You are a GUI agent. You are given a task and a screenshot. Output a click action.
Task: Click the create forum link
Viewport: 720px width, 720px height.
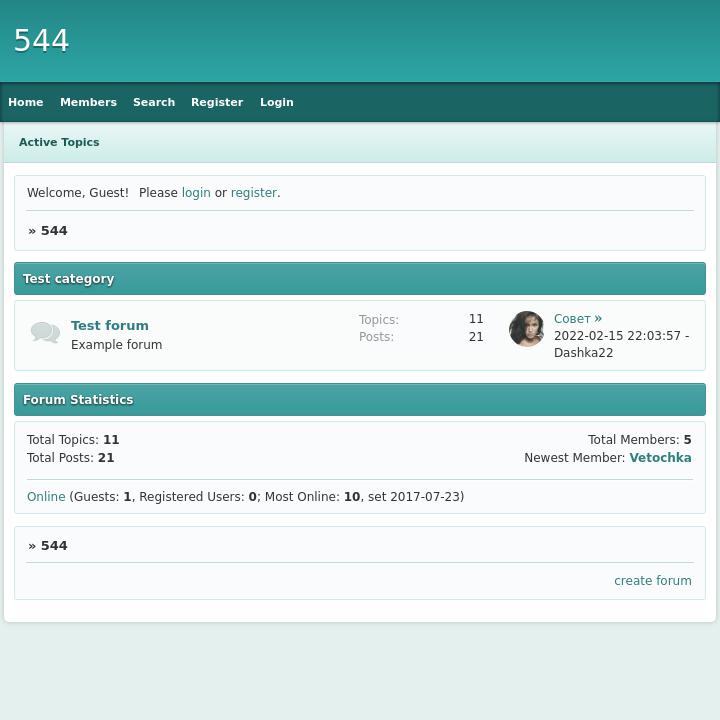click(652, 581)
